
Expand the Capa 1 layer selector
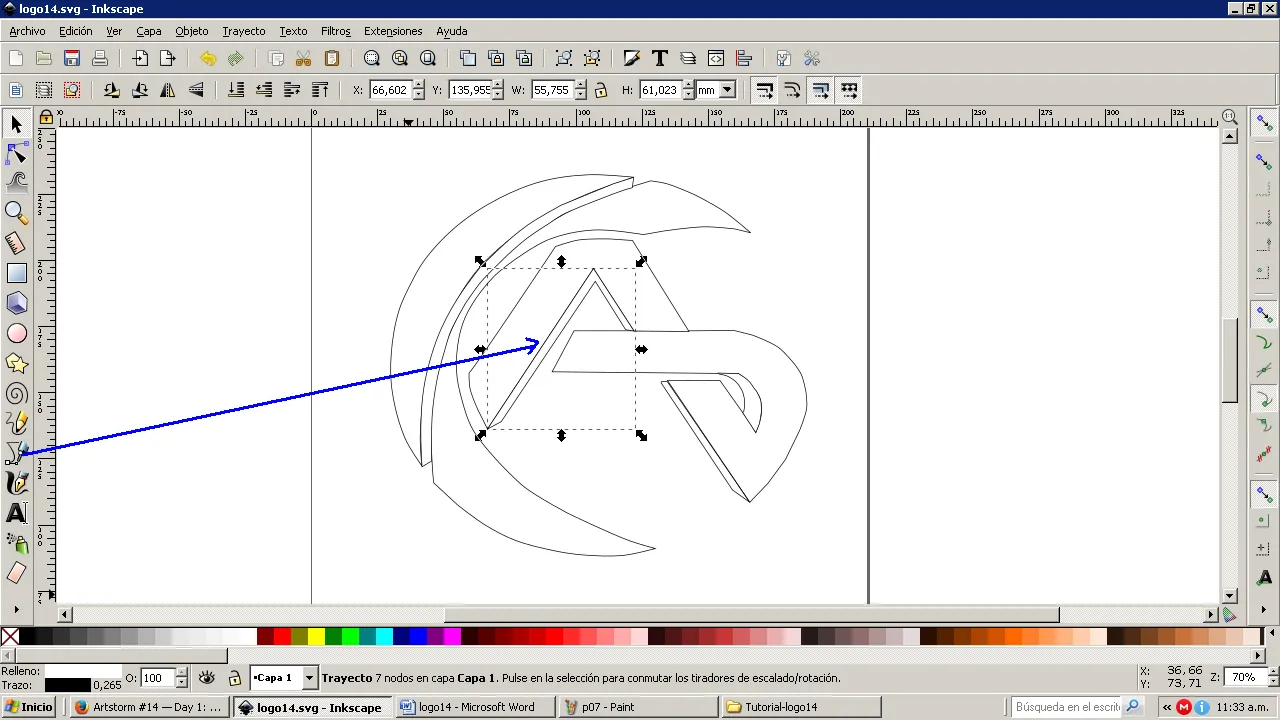[x=309, y=678]
